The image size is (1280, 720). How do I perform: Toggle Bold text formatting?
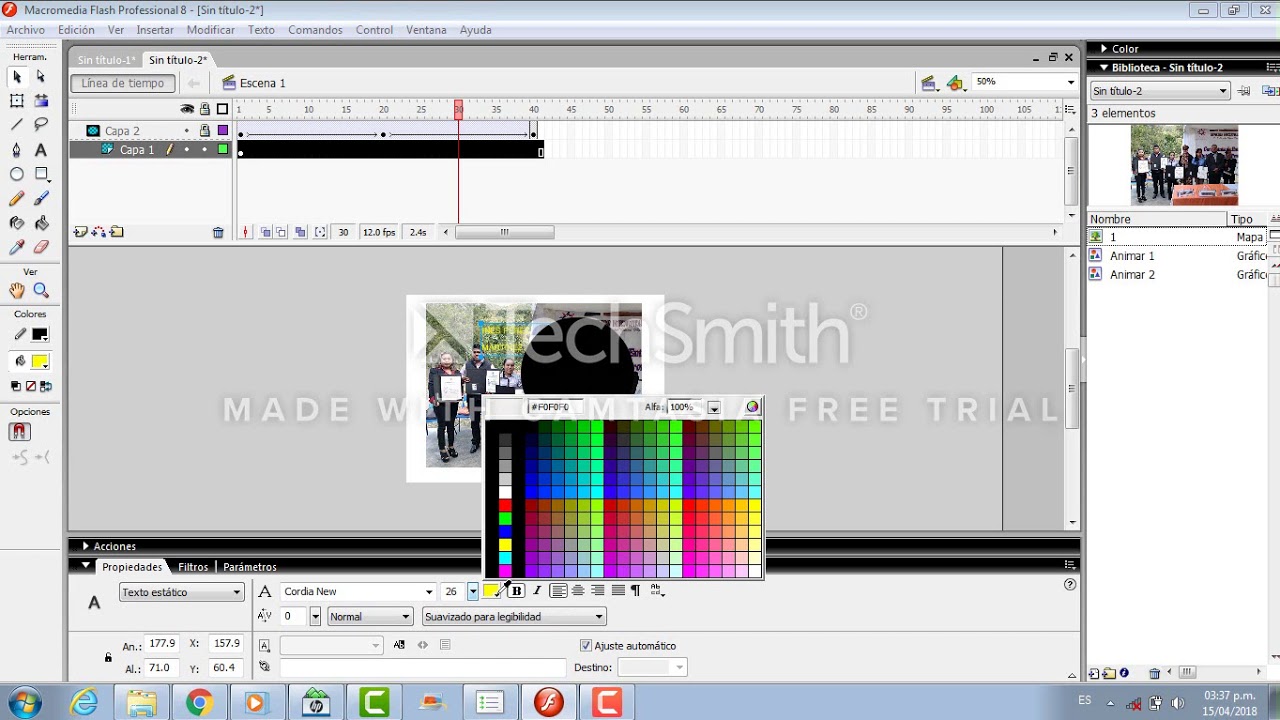pos(517,591)
